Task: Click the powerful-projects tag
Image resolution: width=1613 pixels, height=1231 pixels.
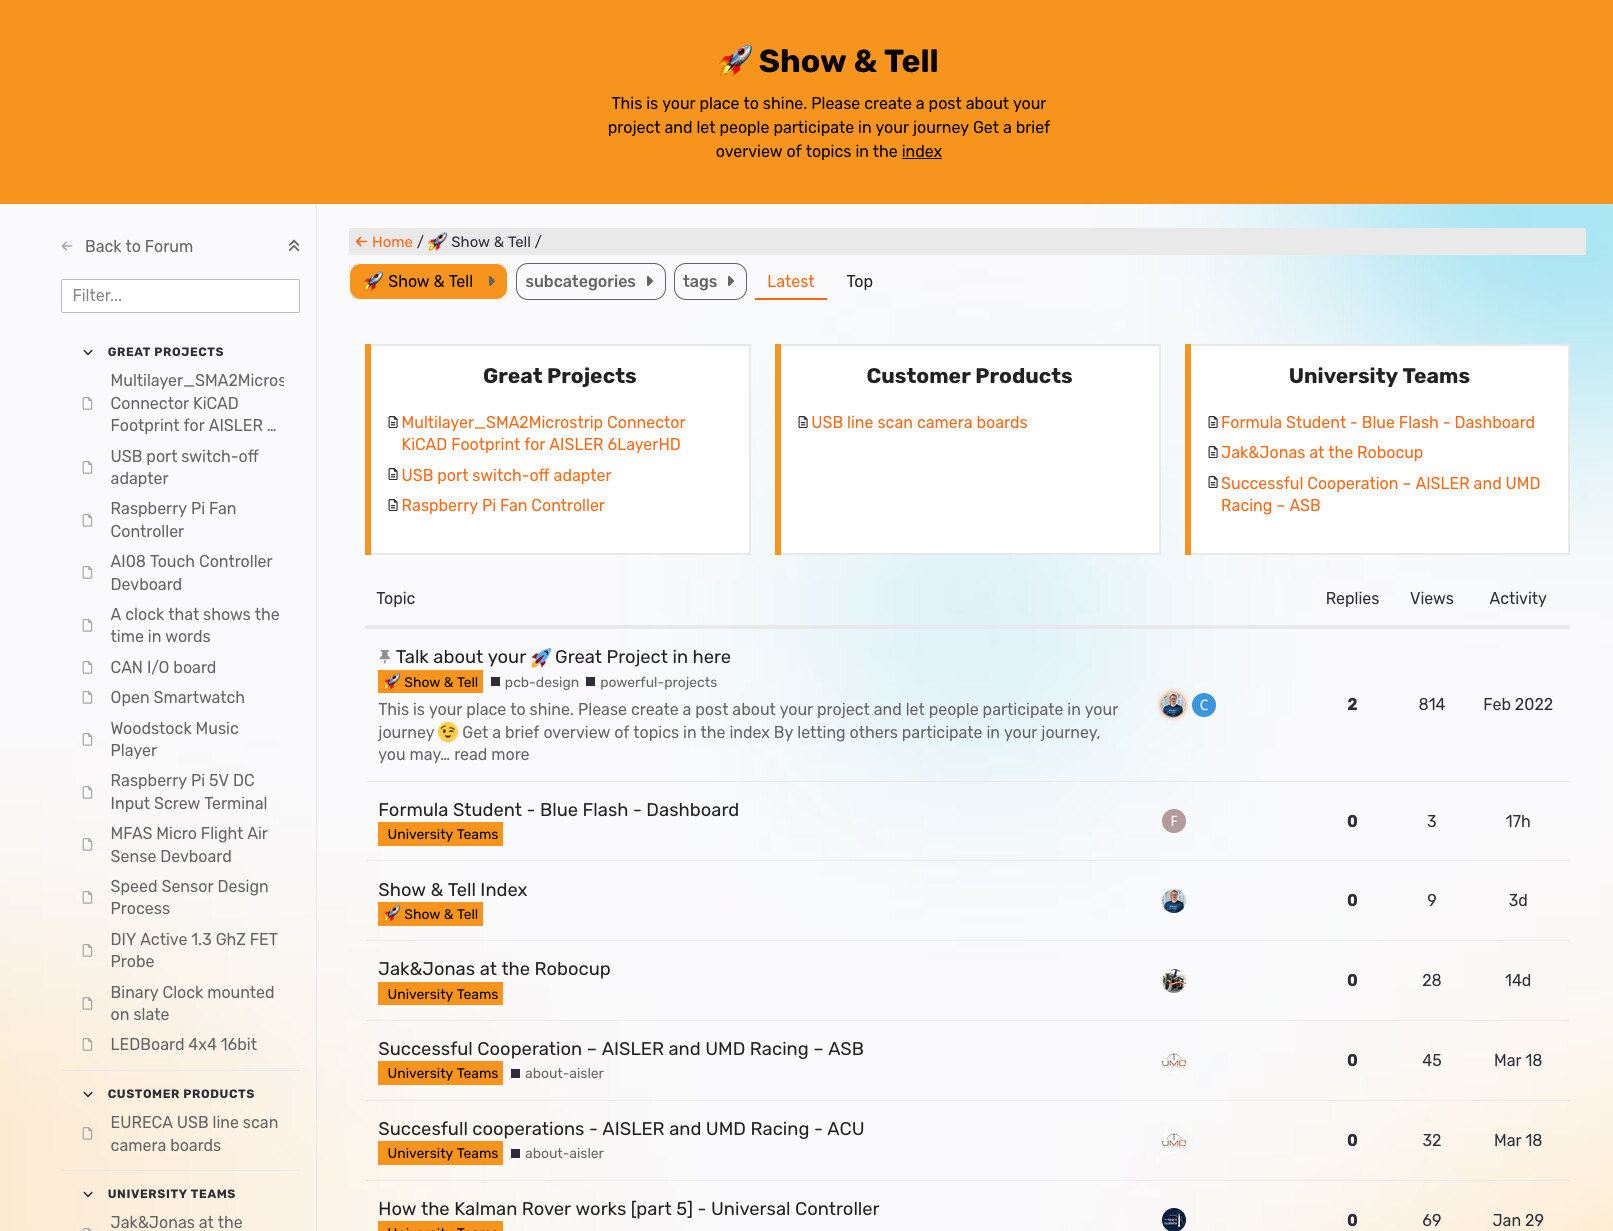Action: click(x=651, y=682)
